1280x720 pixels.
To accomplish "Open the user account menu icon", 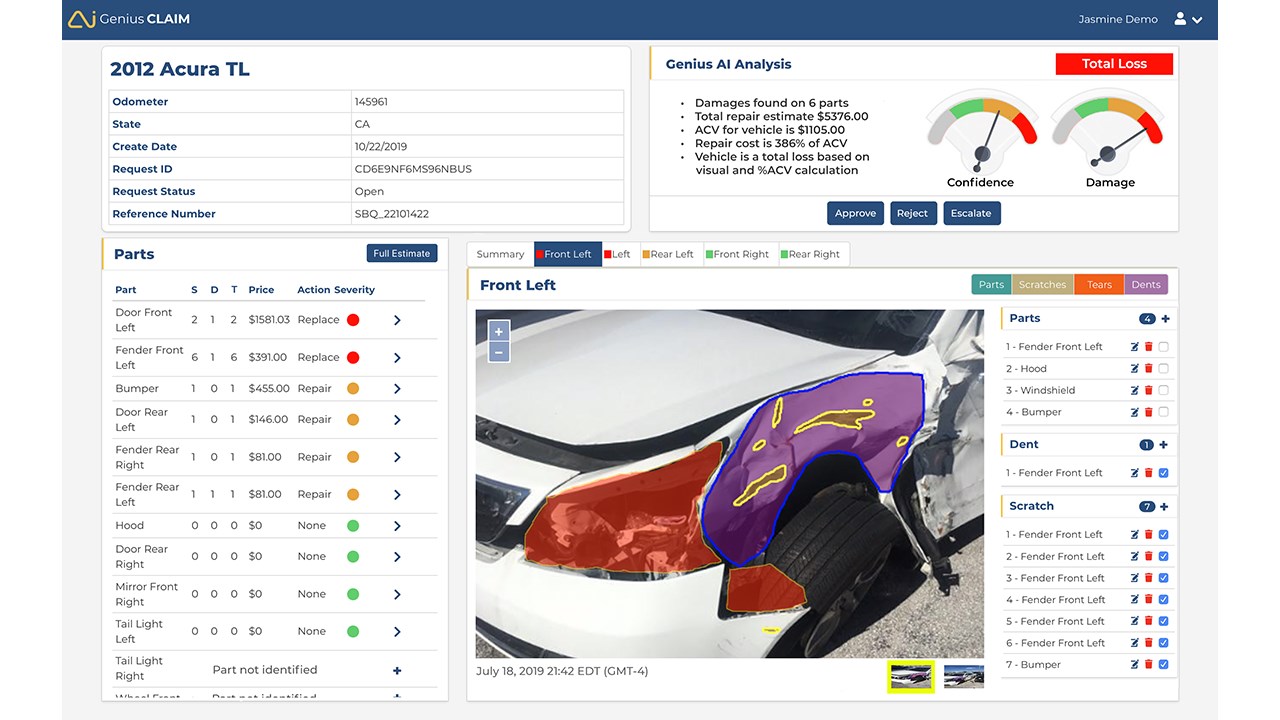I will tap(1188, 19).
